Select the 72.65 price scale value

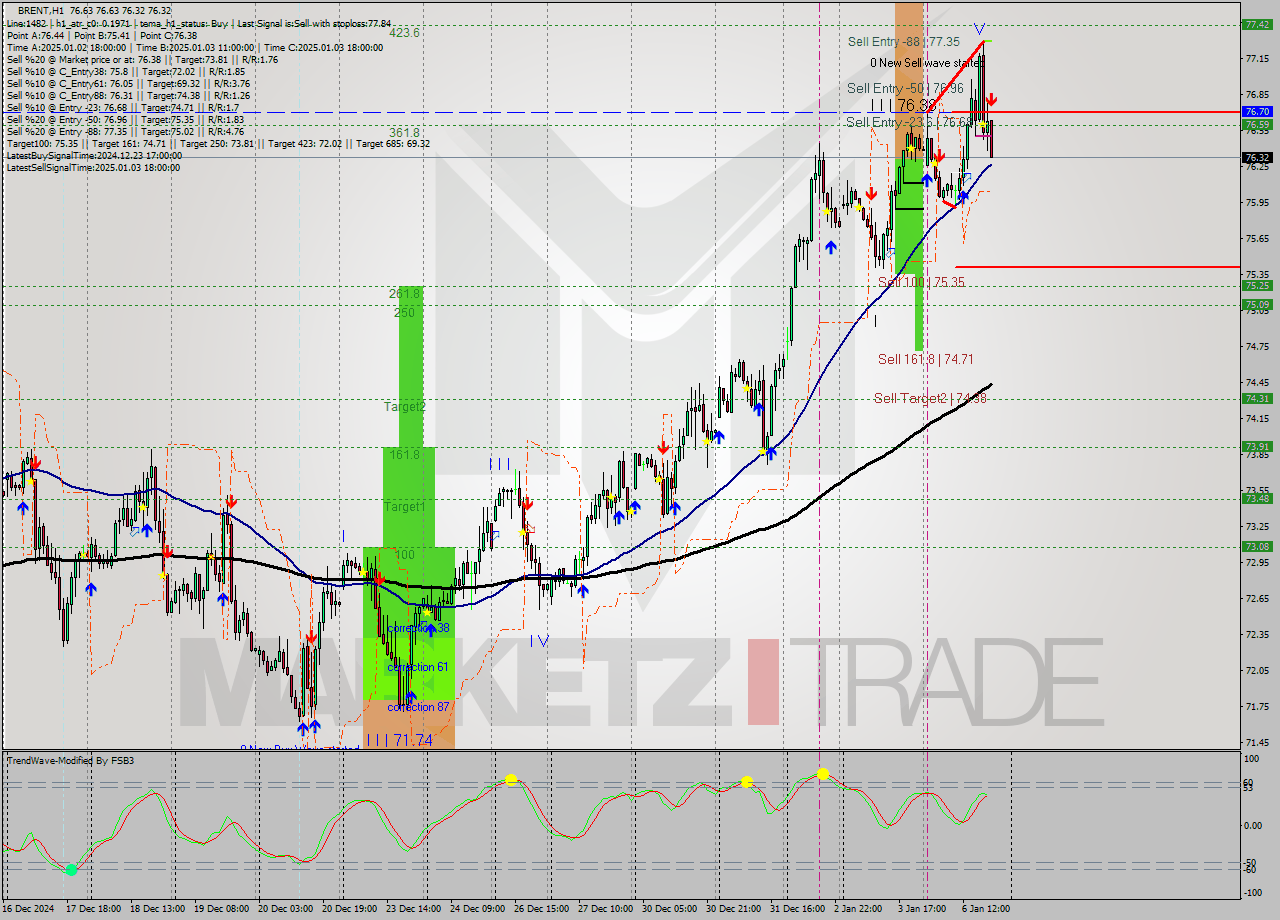pyautogui.click(x=1256, y=598)
